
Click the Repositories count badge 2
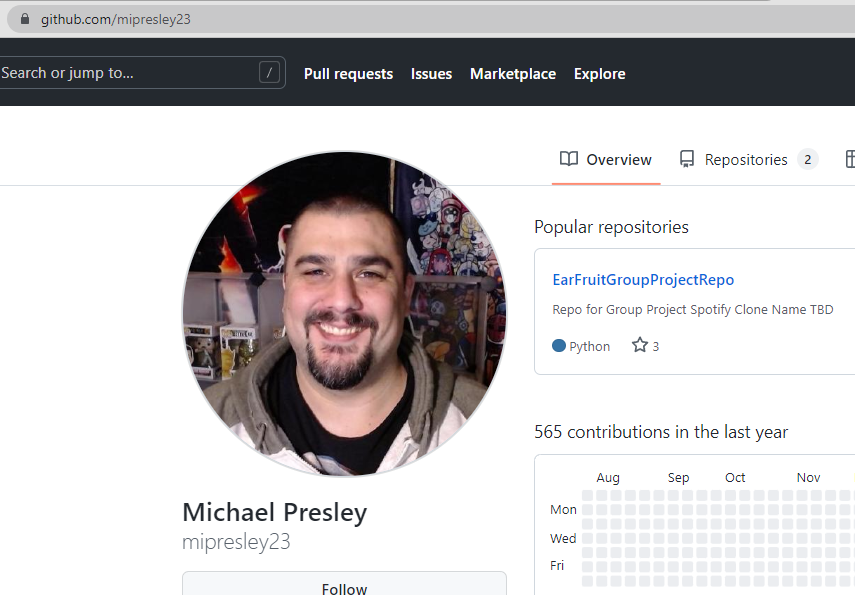[x=808, y=160]
